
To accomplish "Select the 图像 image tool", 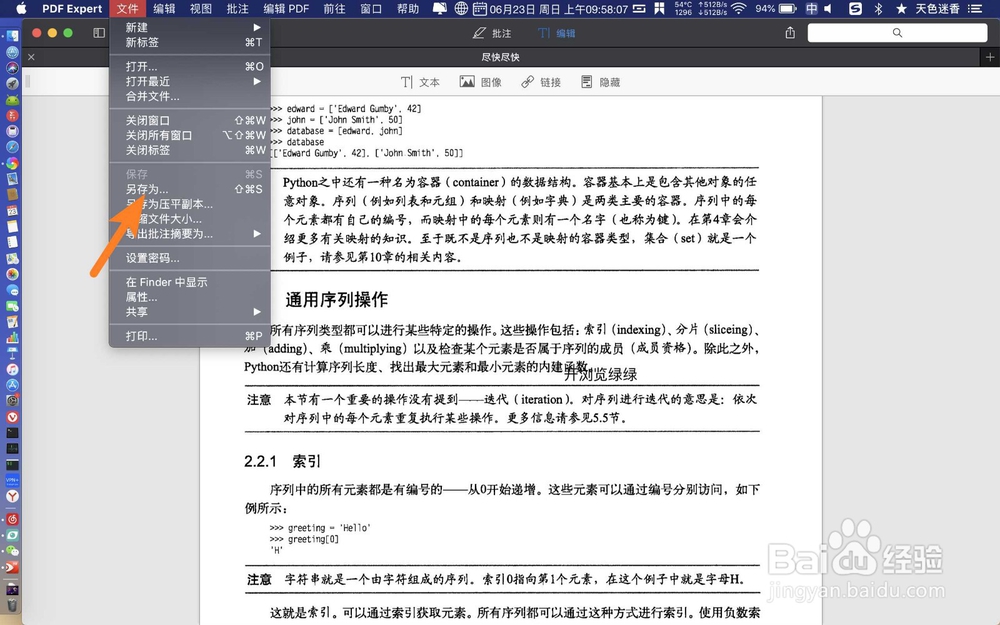I will point(481,82).
